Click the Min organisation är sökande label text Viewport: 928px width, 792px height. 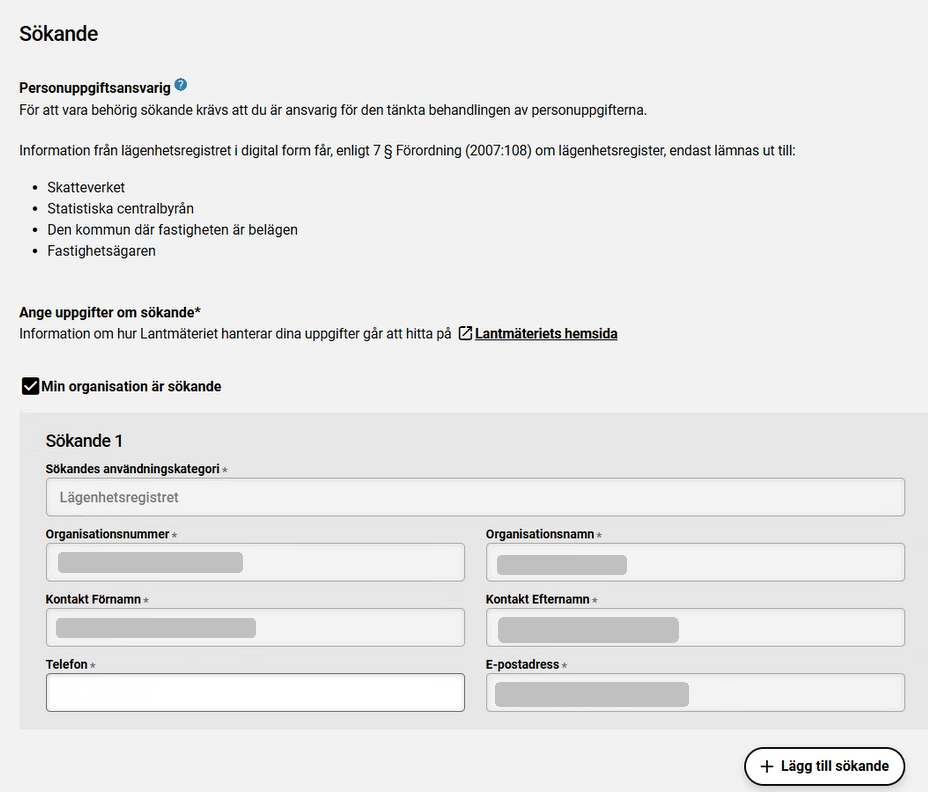coord(131,386)
